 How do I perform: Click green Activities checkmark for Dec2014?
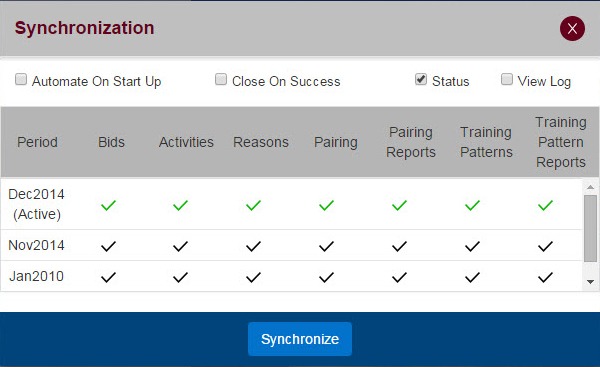[x=180, y=205]
